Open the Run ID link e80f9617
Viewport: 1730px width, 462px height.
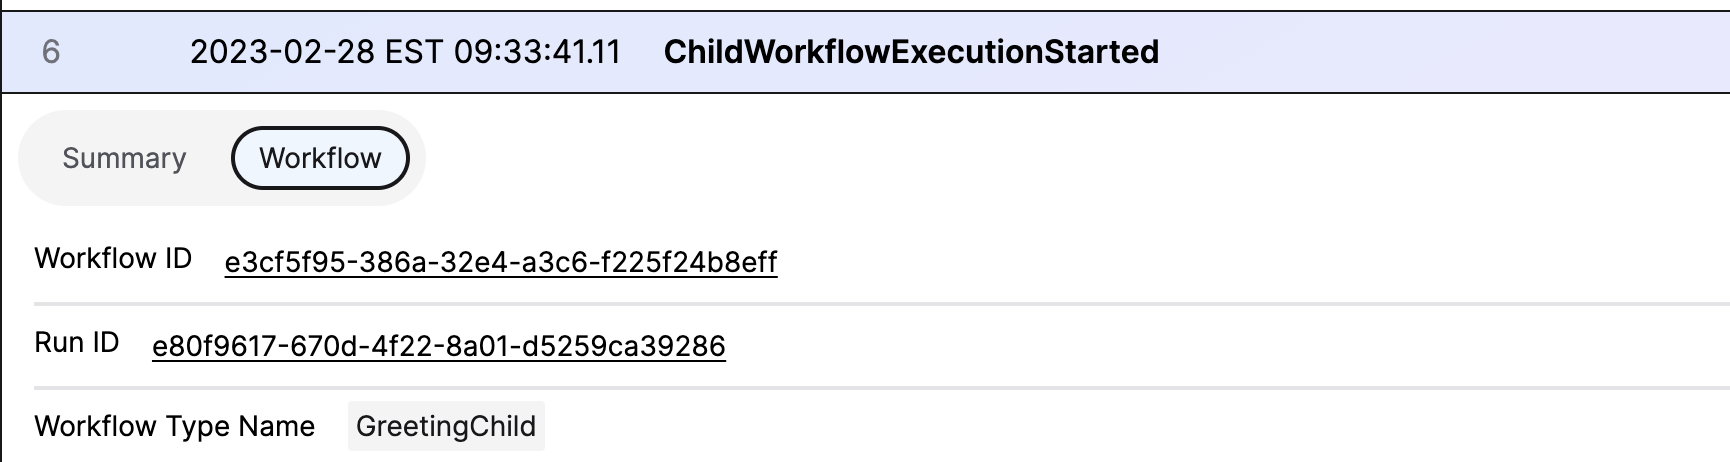click(x=438, y=346)
